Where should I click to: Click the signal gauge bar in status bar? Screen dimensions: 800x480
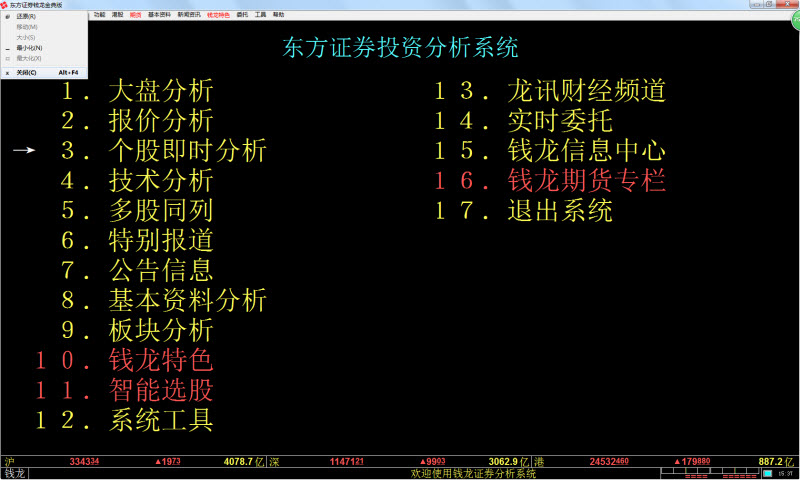710,473
